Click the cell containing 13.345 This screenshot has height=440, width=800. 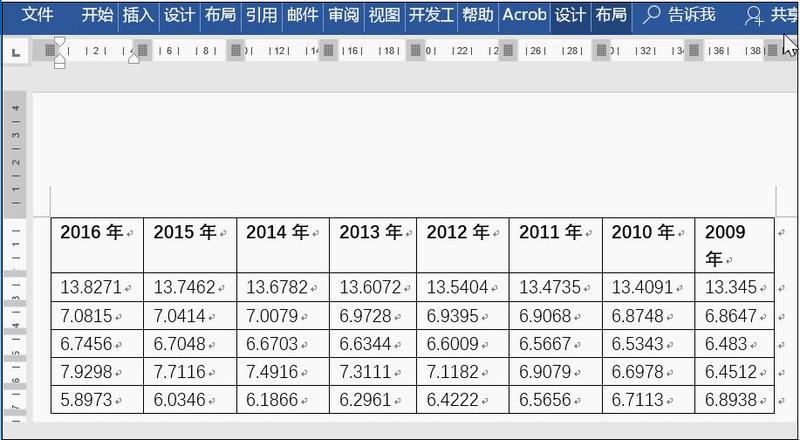[735, 287]
